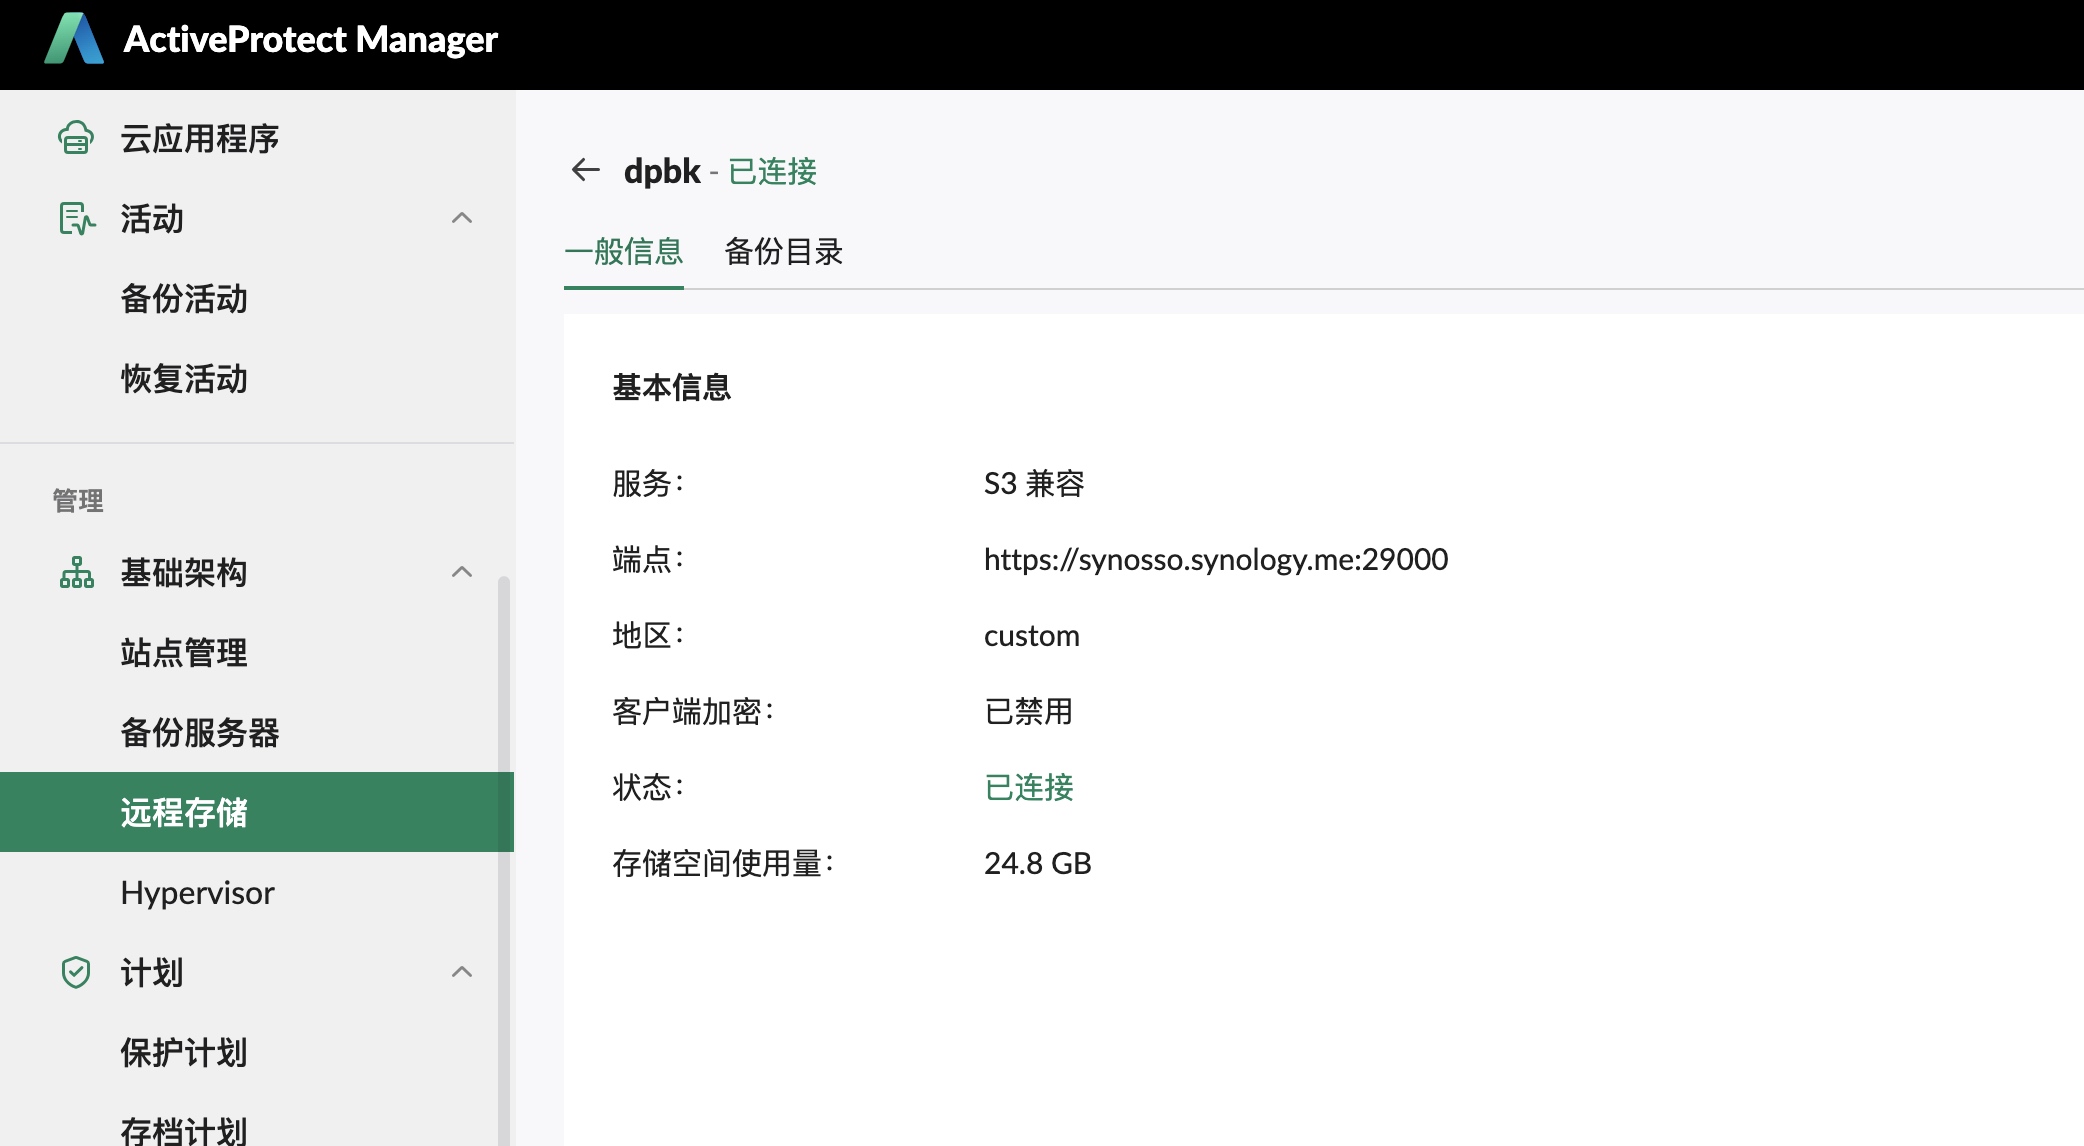Open the Hypervisor page
This screenshot has width=2084, height=1146.
197,892
